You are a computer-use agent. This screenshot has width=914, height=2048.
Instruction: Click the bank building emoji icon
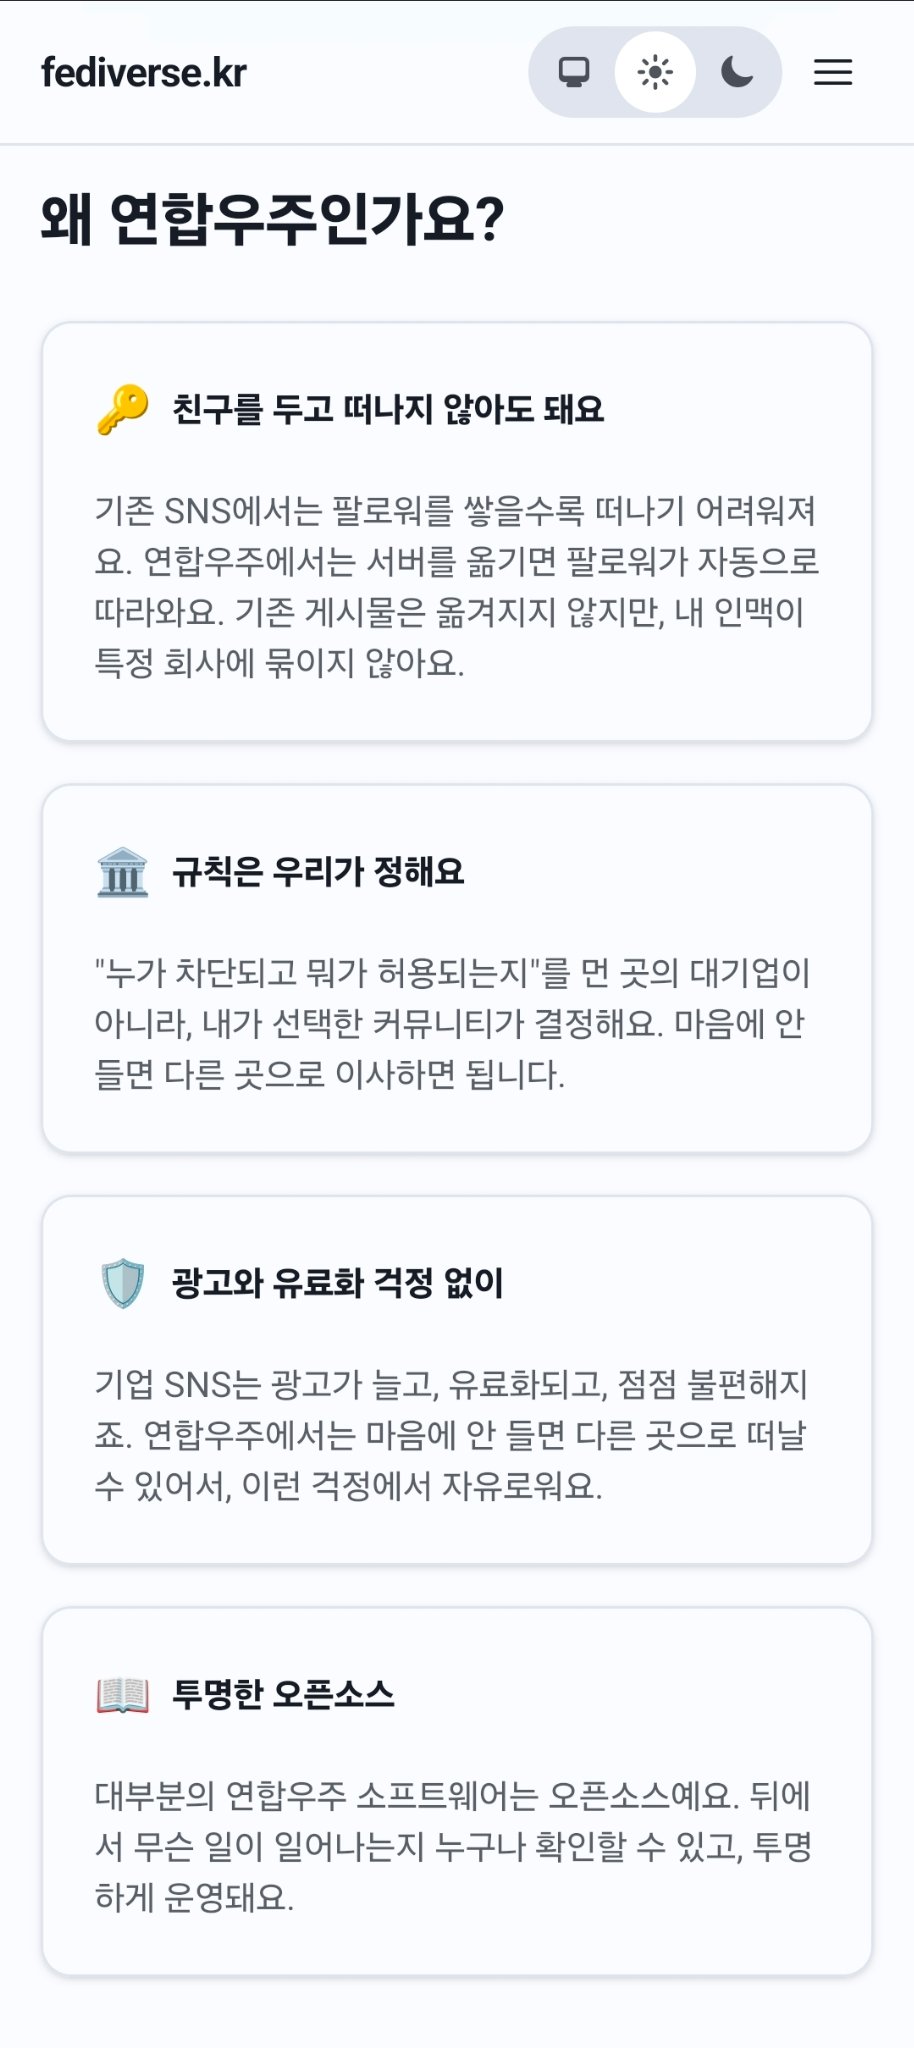(x=123, y=872)
